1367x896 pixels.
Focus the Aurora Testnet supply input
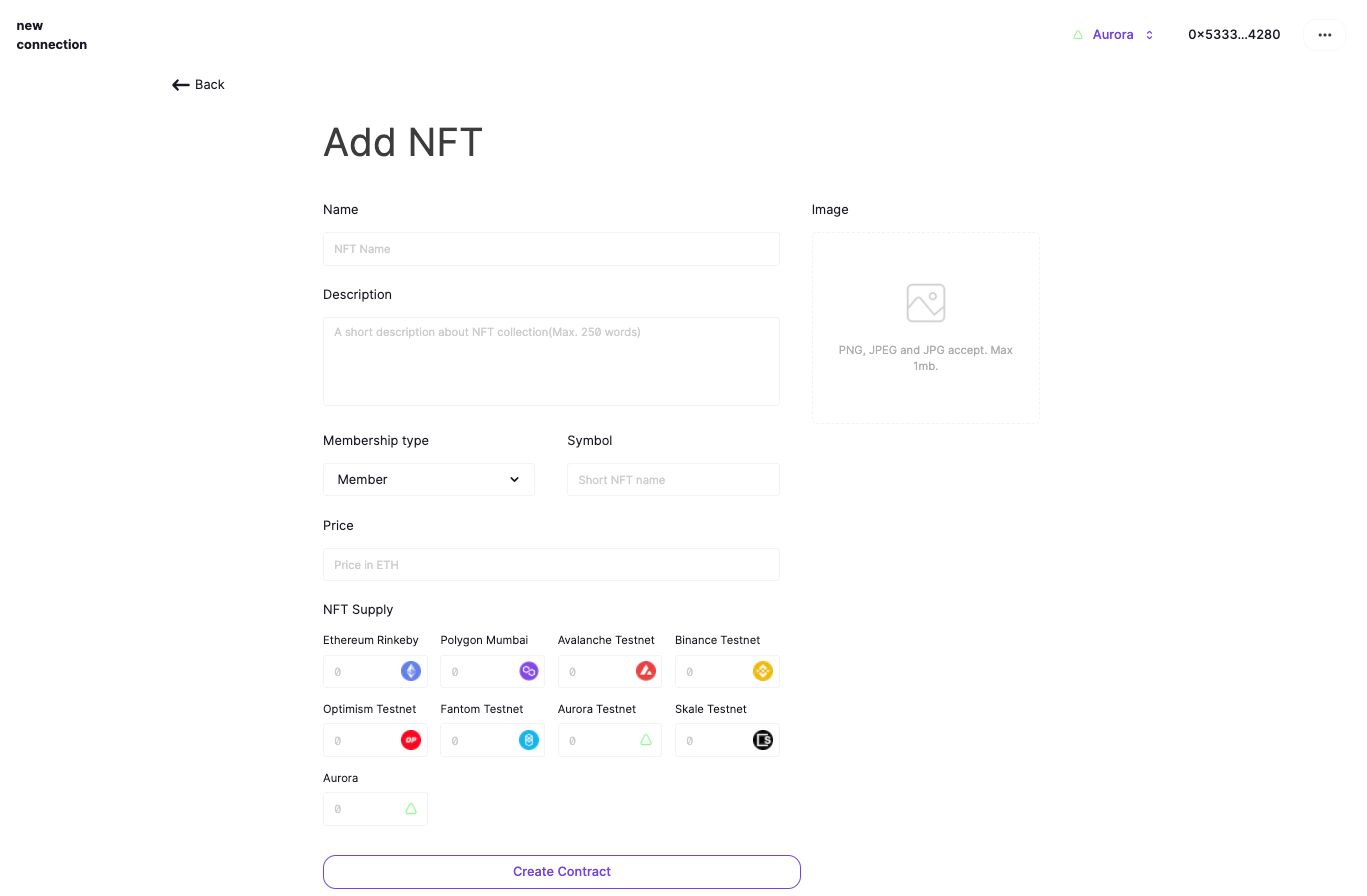coord(610,740)
